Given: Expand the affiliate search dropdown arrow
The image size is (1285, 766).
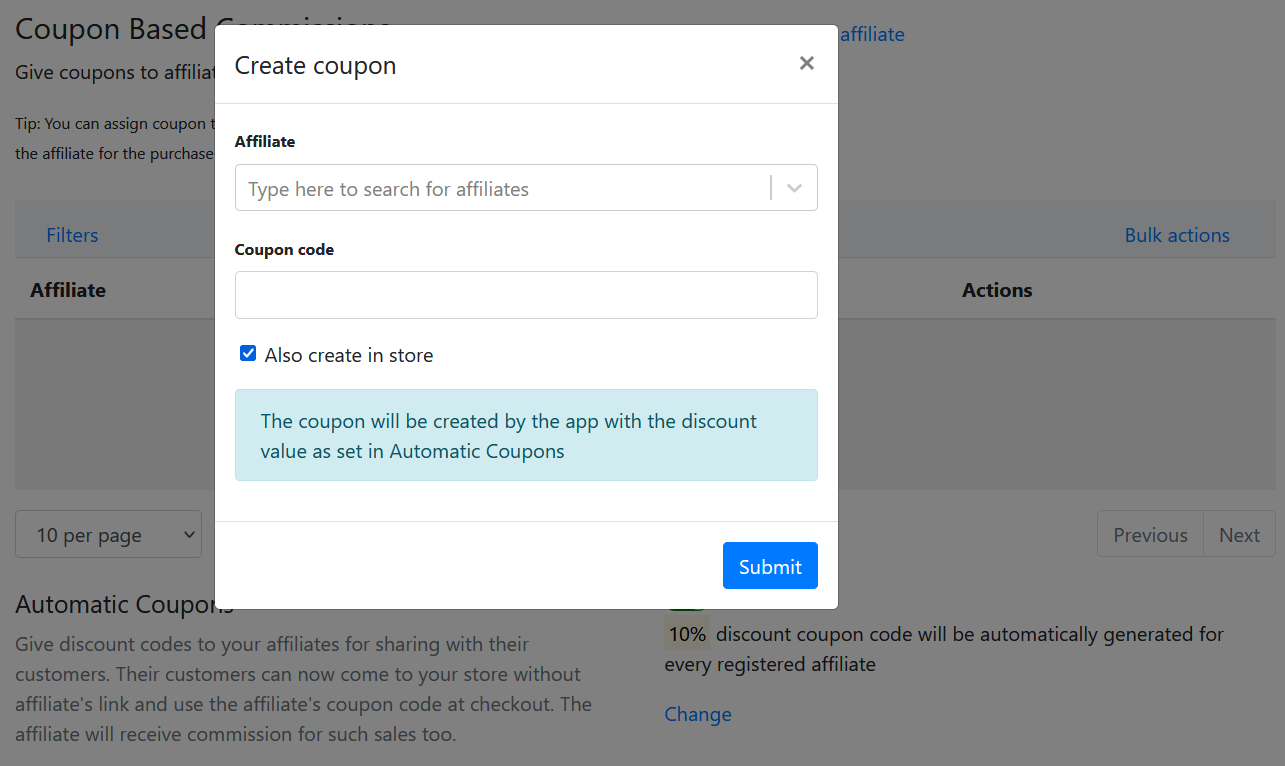Looking at the screenshot, I should 795,188.
